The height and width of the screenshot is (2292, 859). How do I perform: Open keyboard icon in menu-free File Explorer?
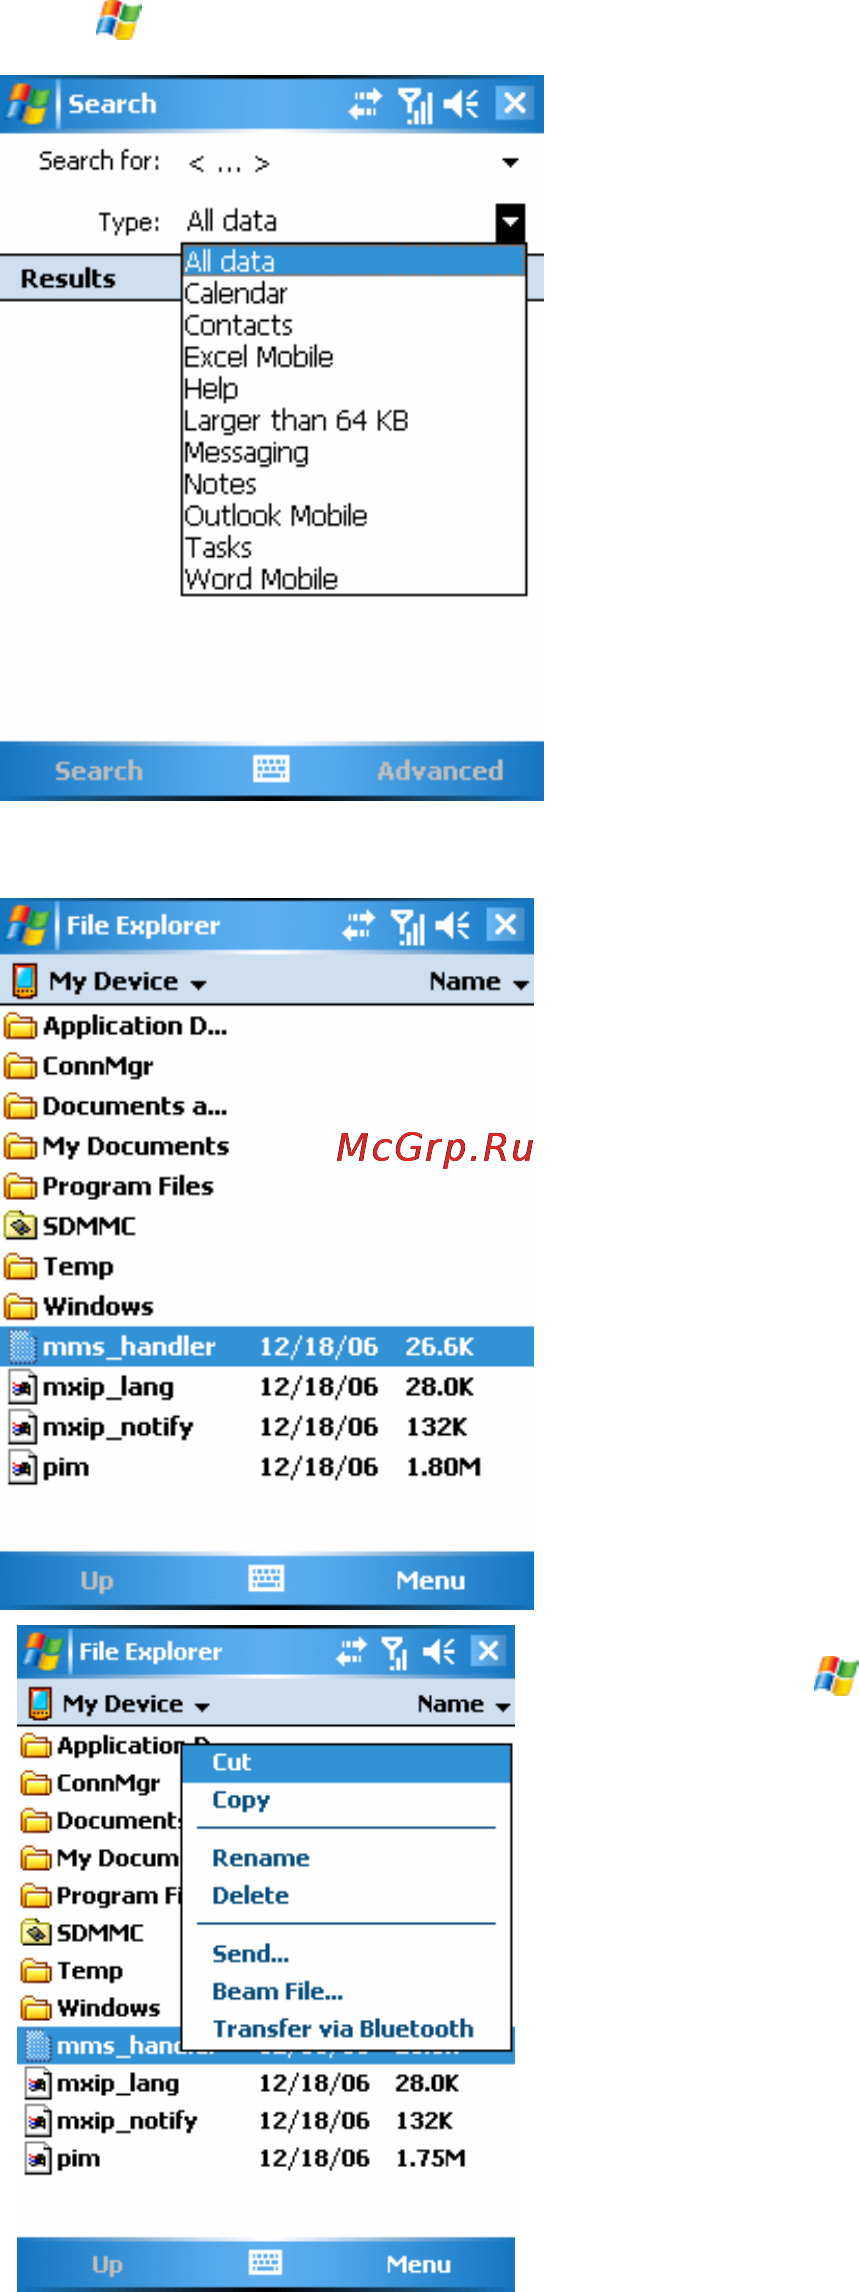[266, 1579]
